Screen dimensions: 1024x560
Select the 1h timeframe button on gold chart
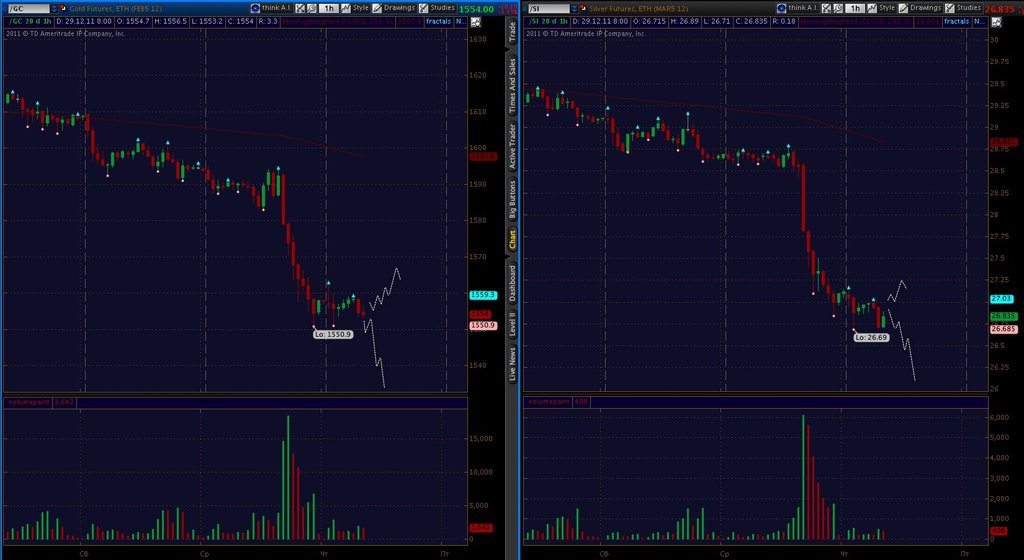(328, 8)
